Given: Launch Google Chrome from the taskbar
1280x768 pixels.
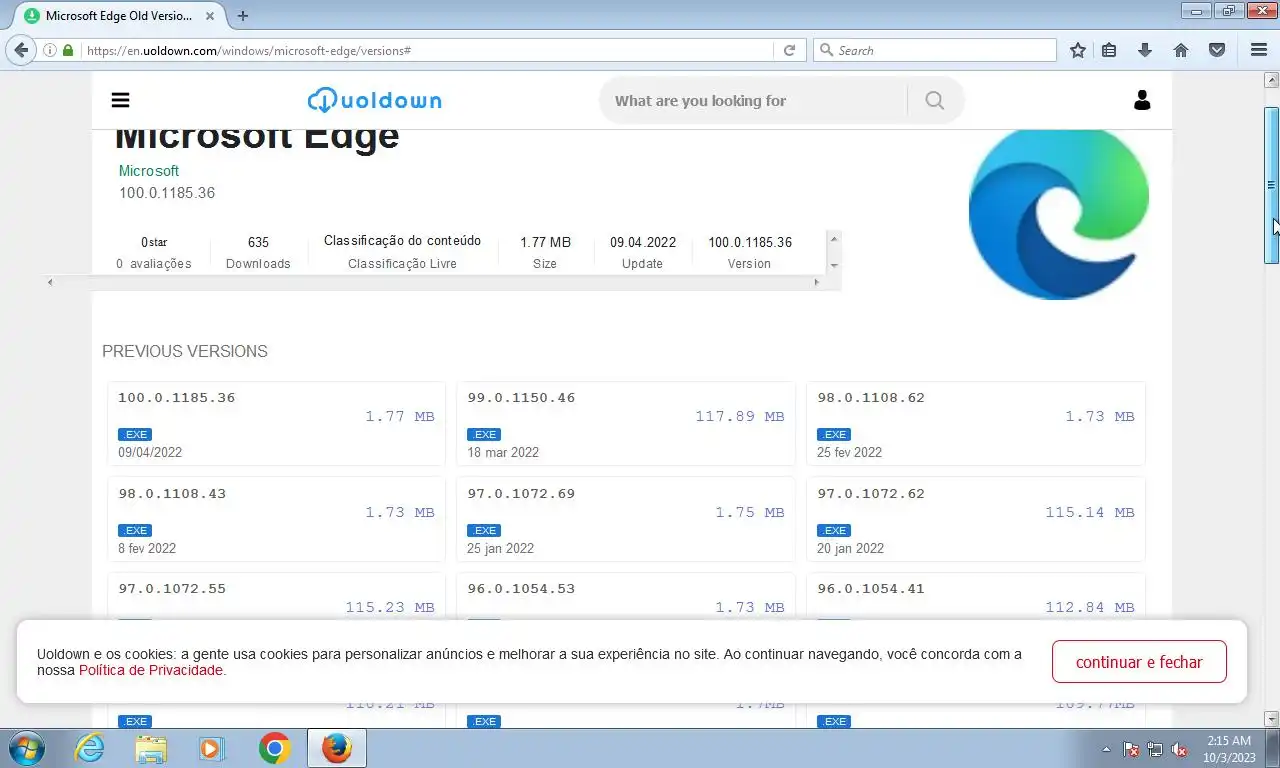Looking at the screenshot, I should 274,748.
